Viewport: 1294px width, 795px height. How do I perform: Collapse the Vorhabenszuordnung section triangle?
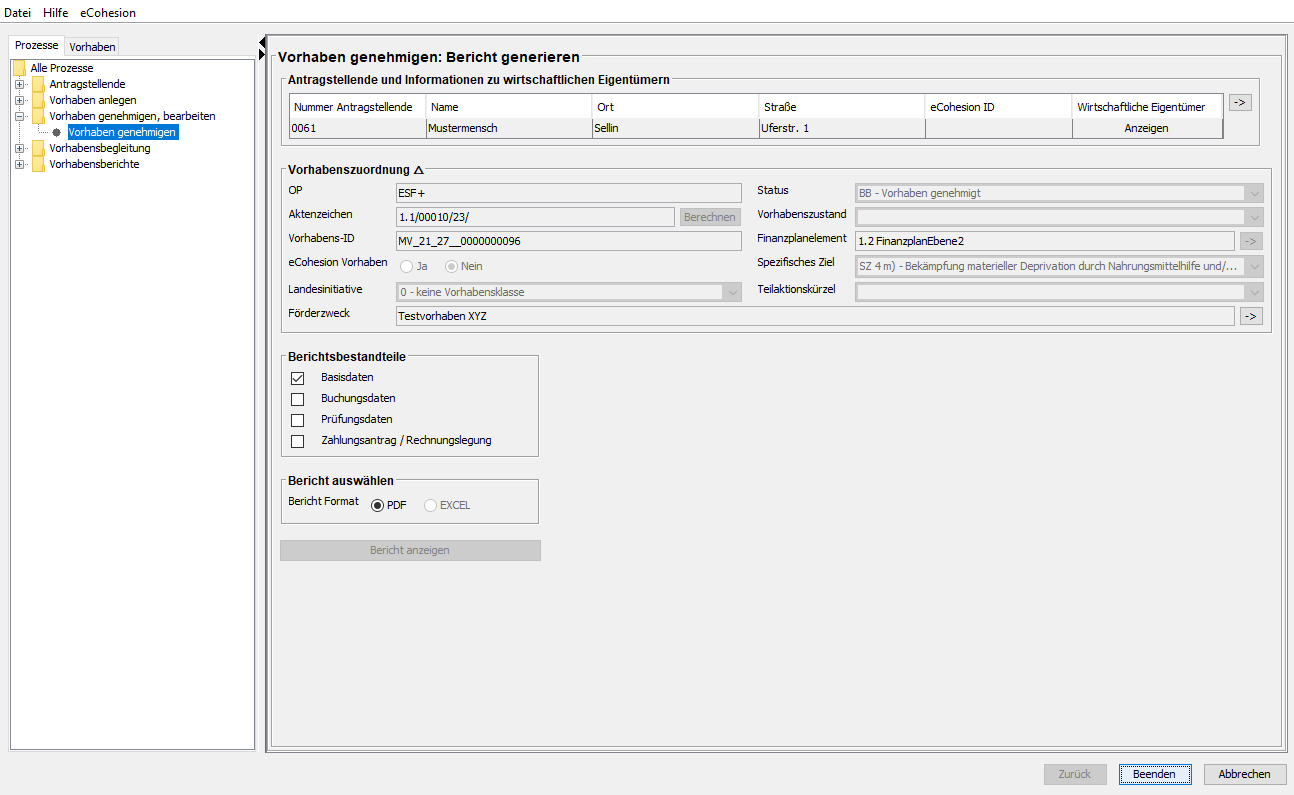tap(419, 170)
